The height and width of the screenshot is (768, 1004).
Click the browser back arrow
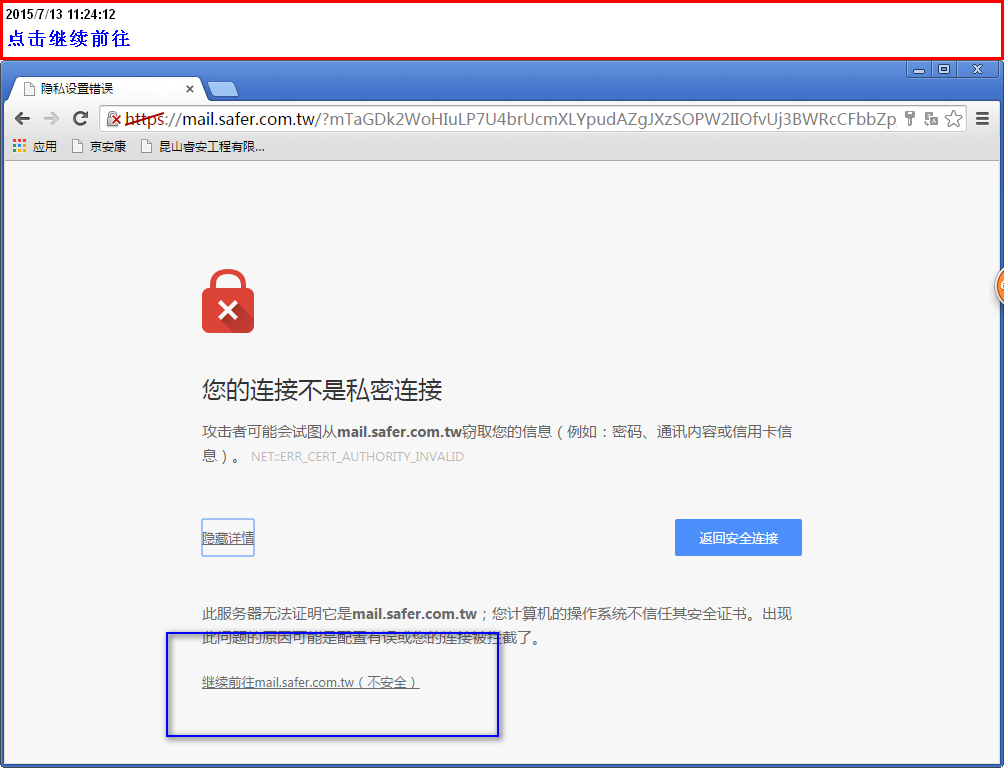[x=22, y=118]
